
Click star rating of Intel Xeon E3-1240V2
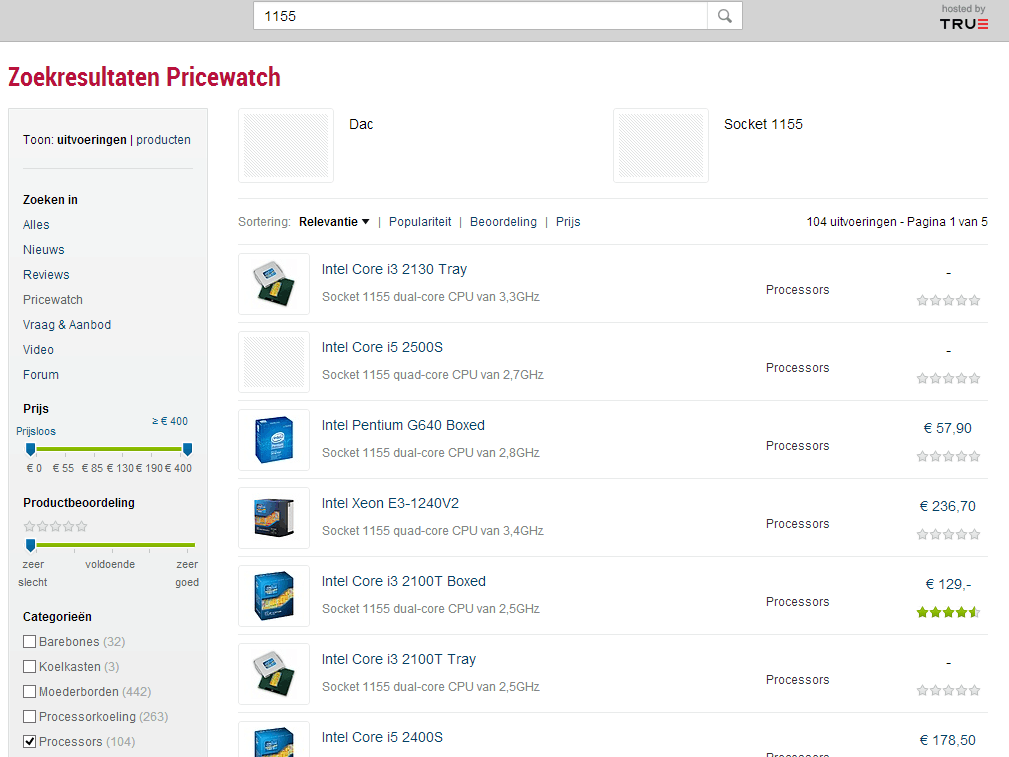tap(949, 534)
